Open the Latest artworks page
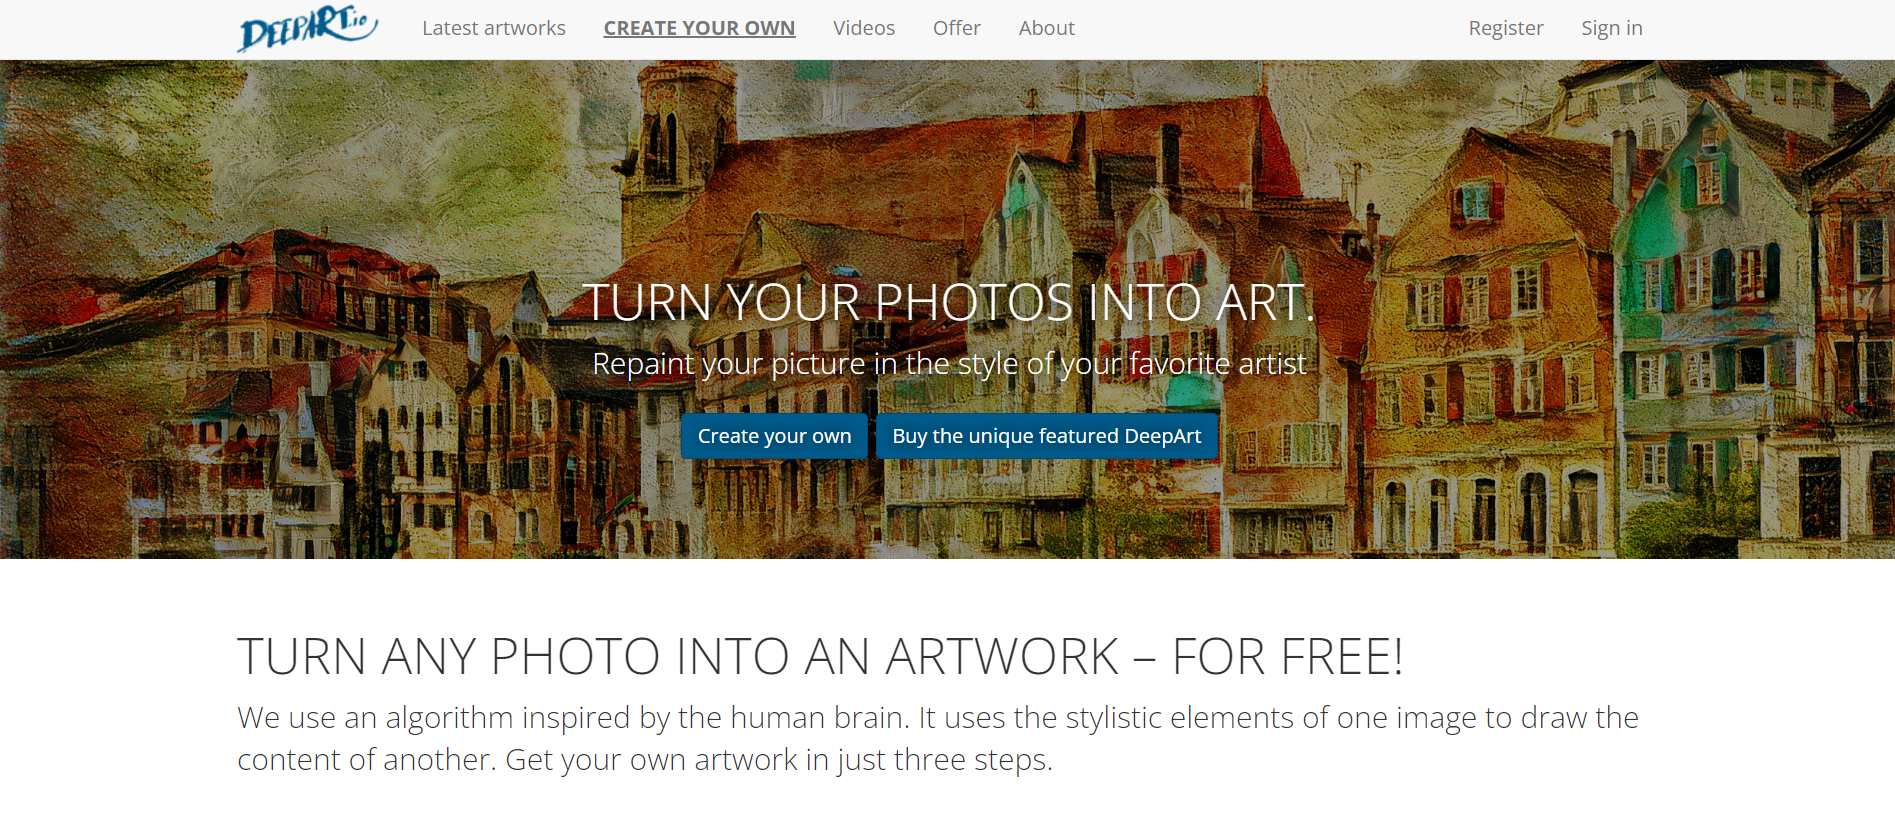 pyautogui.click(x=494, y=28)
